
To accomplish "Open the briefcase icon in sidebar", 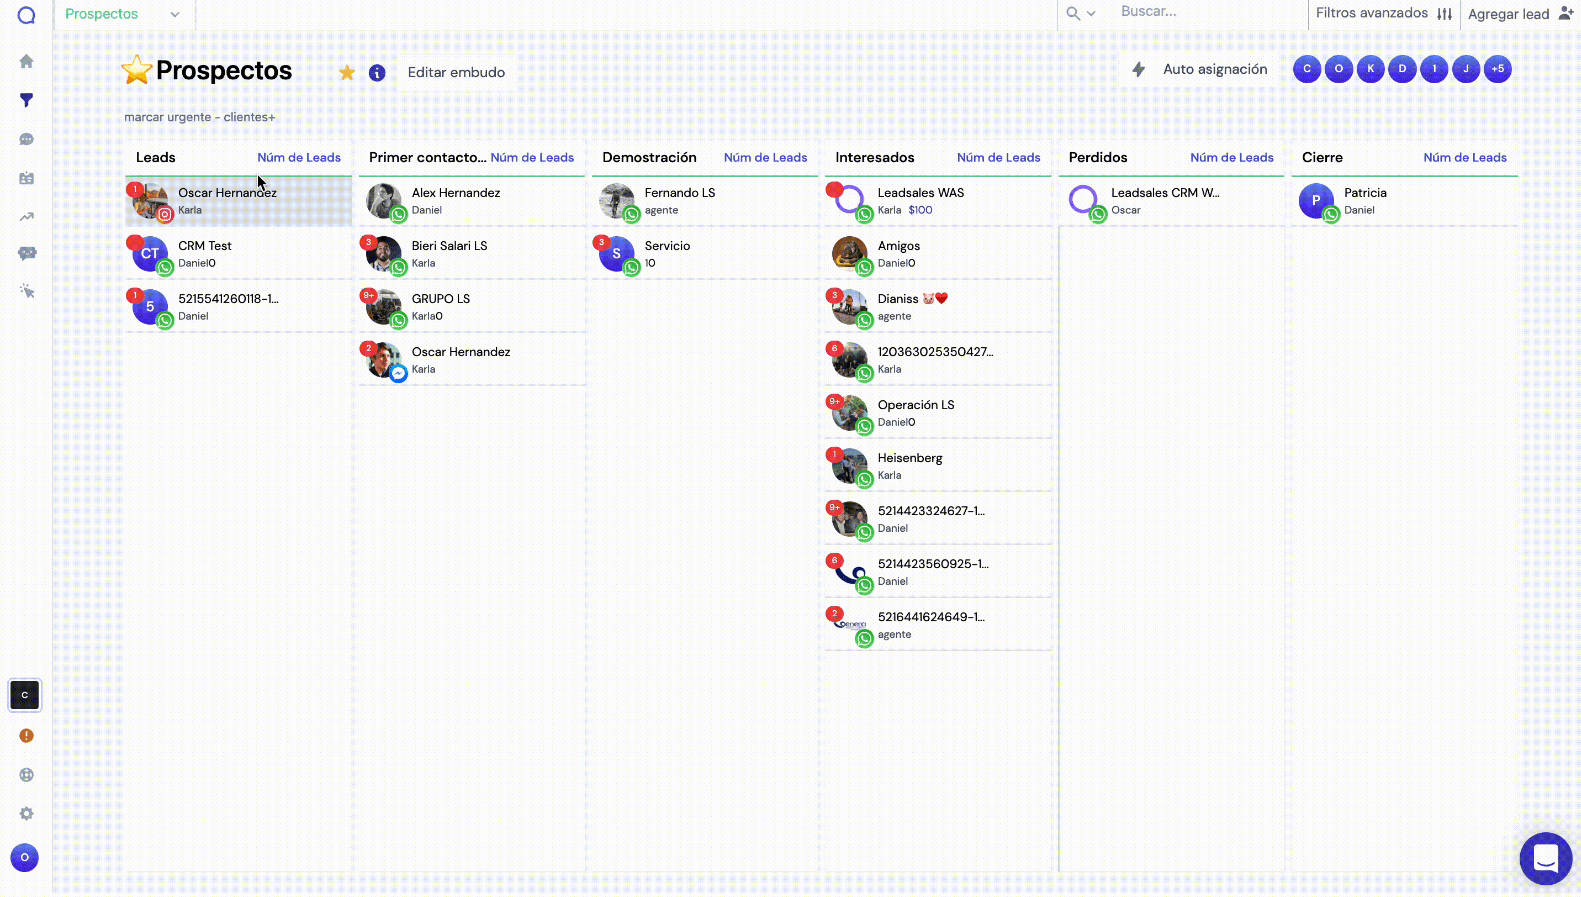I will tap(27, 178).
